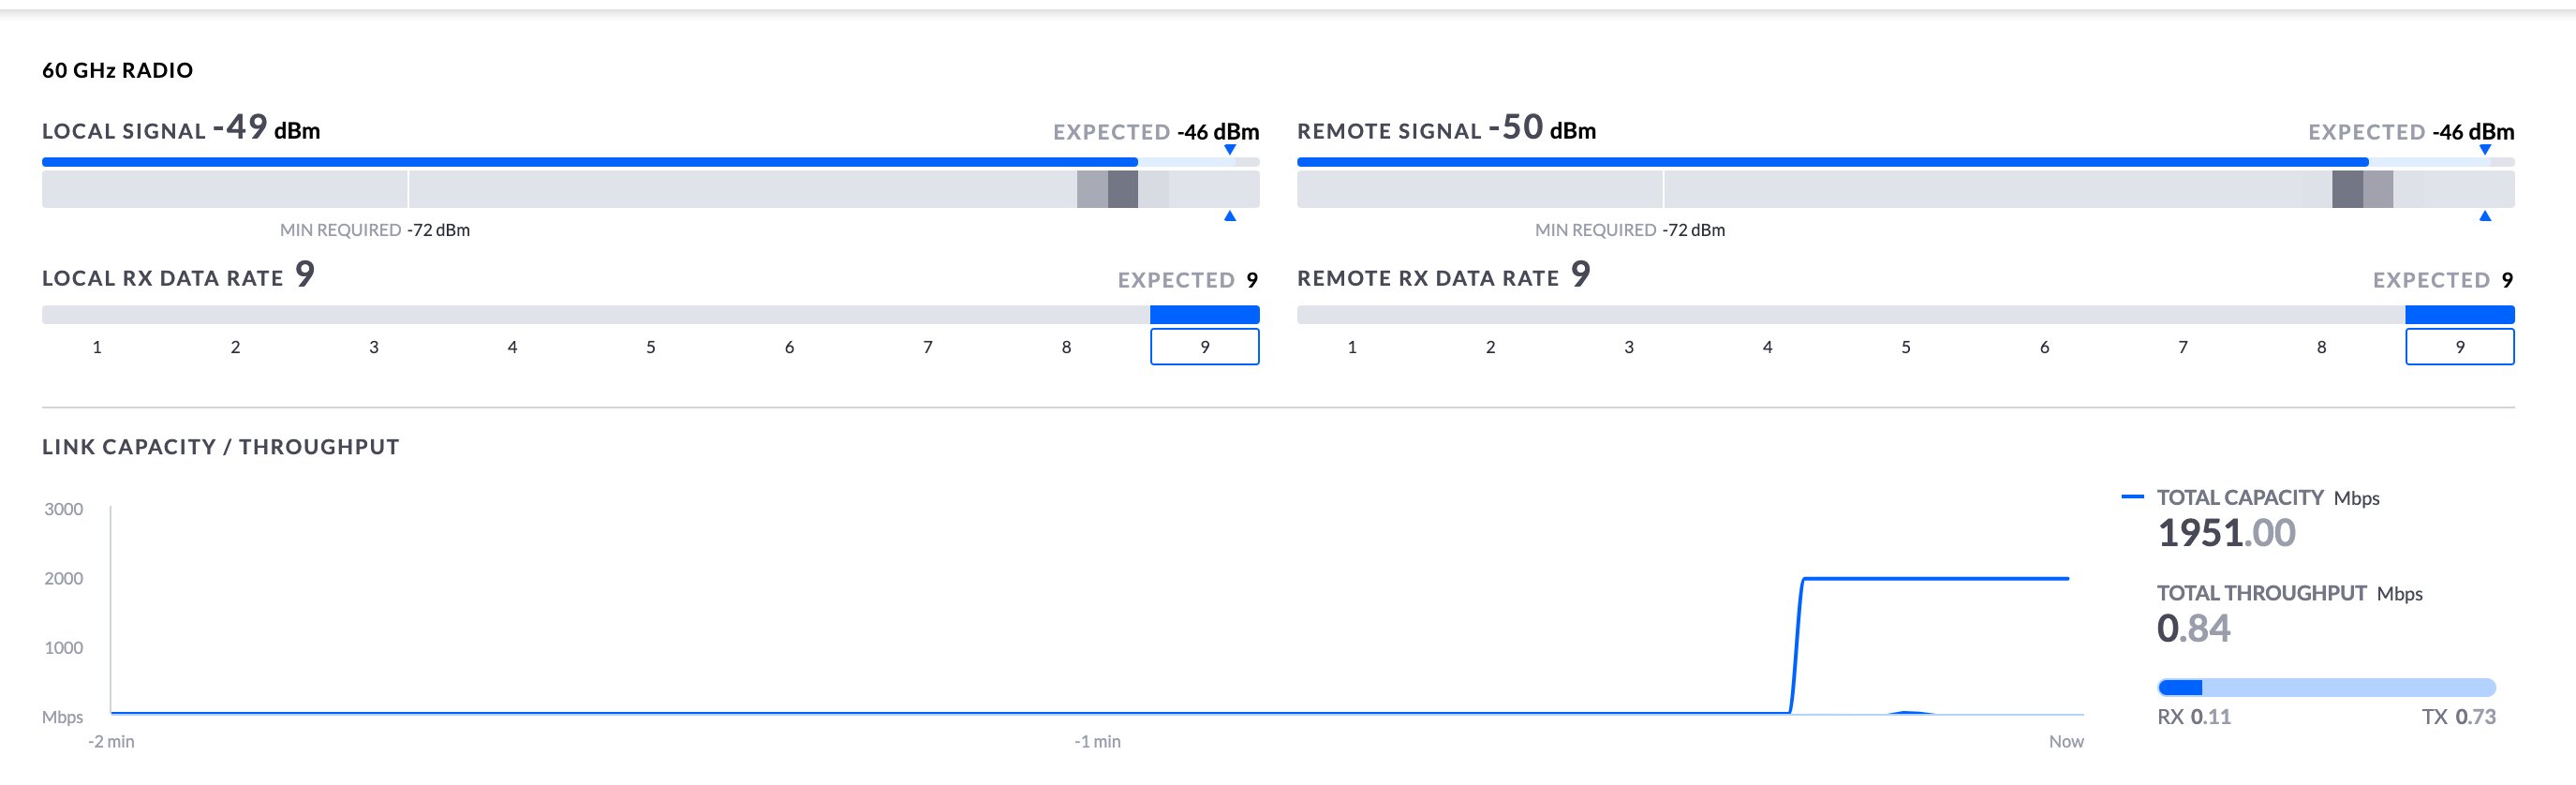Click local Min Required -72 dBm label
Viewport: 2576px width, 785px height.
[x=375, y=230]
